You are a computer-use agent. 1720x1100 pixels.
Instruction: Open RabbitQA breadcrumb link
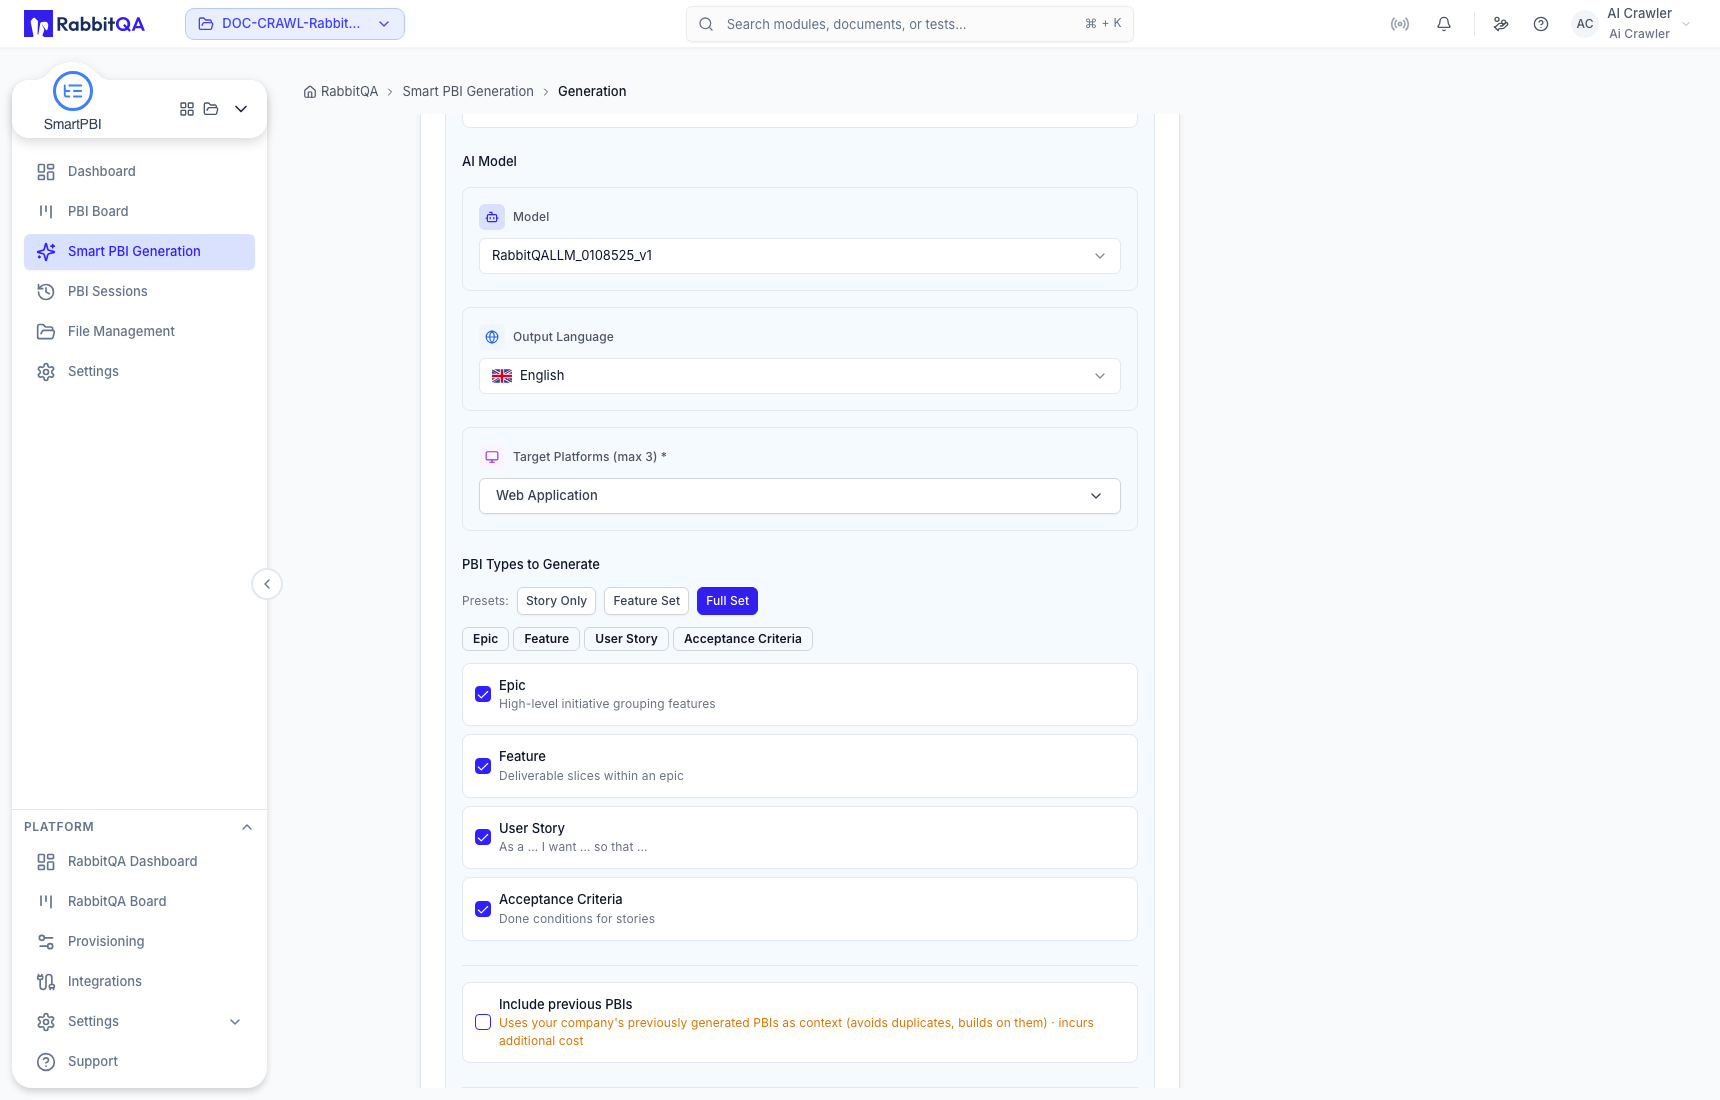349,91
